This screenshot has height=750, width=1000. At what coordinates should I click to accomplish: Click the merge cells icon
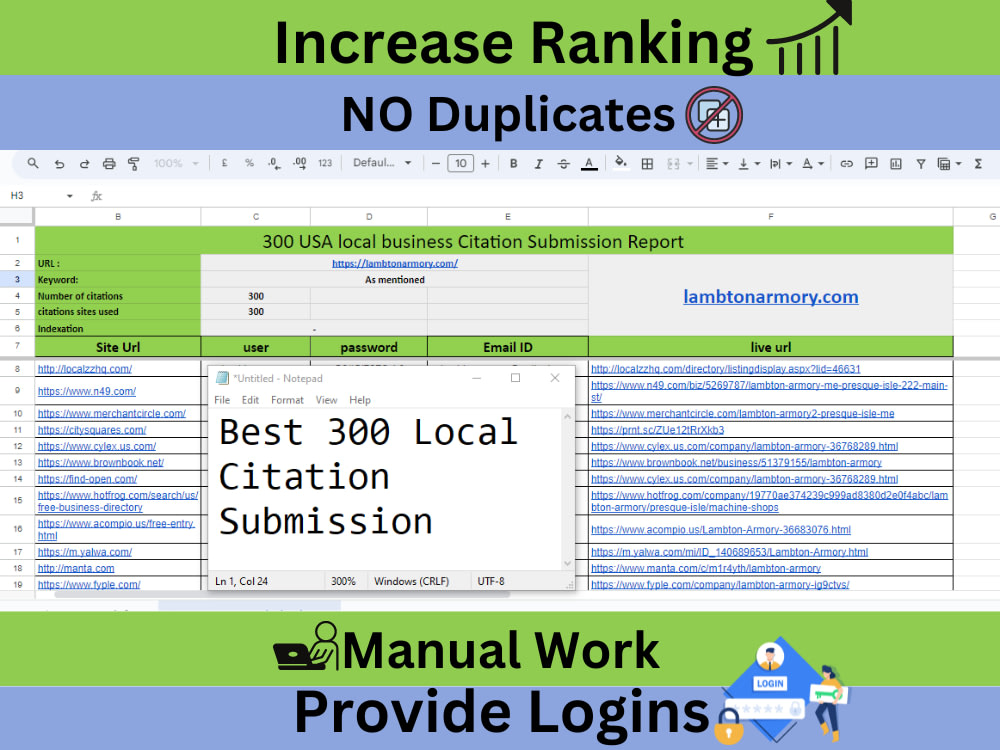click(673, 164)
